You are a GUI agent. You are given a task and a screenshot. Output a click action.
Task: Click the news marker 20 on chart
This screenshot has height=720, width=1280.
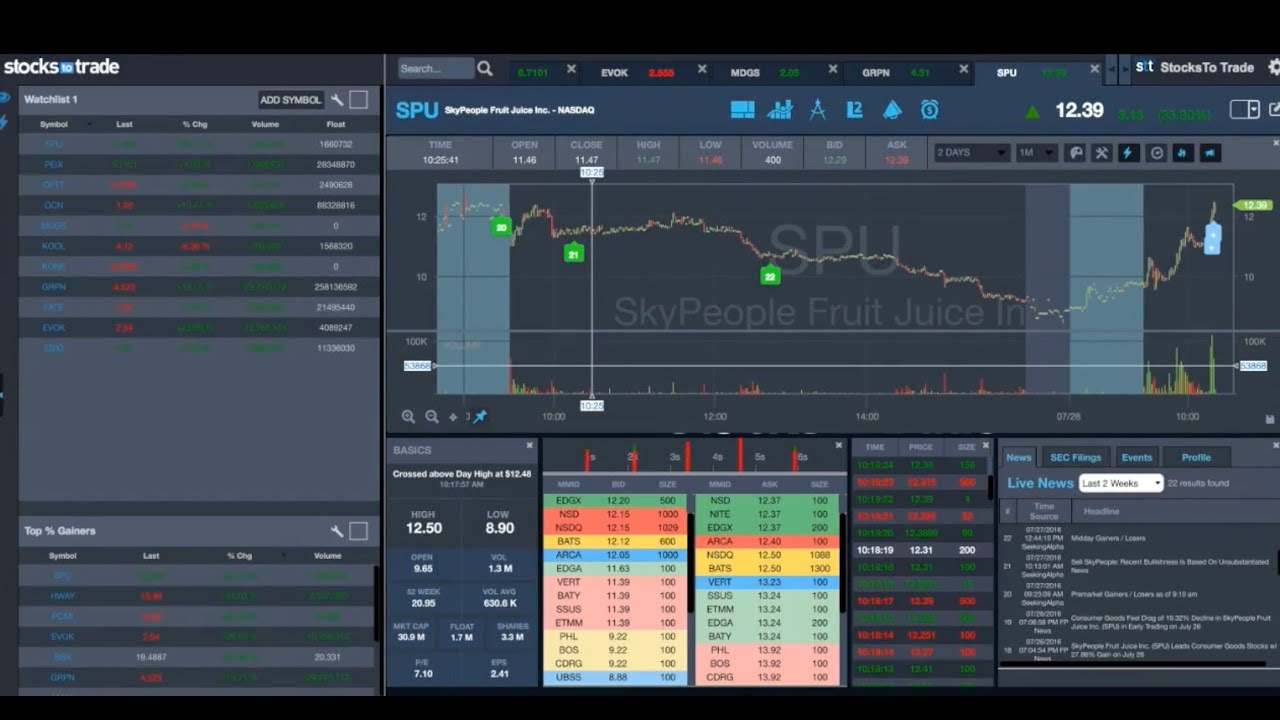pos(501,228)
